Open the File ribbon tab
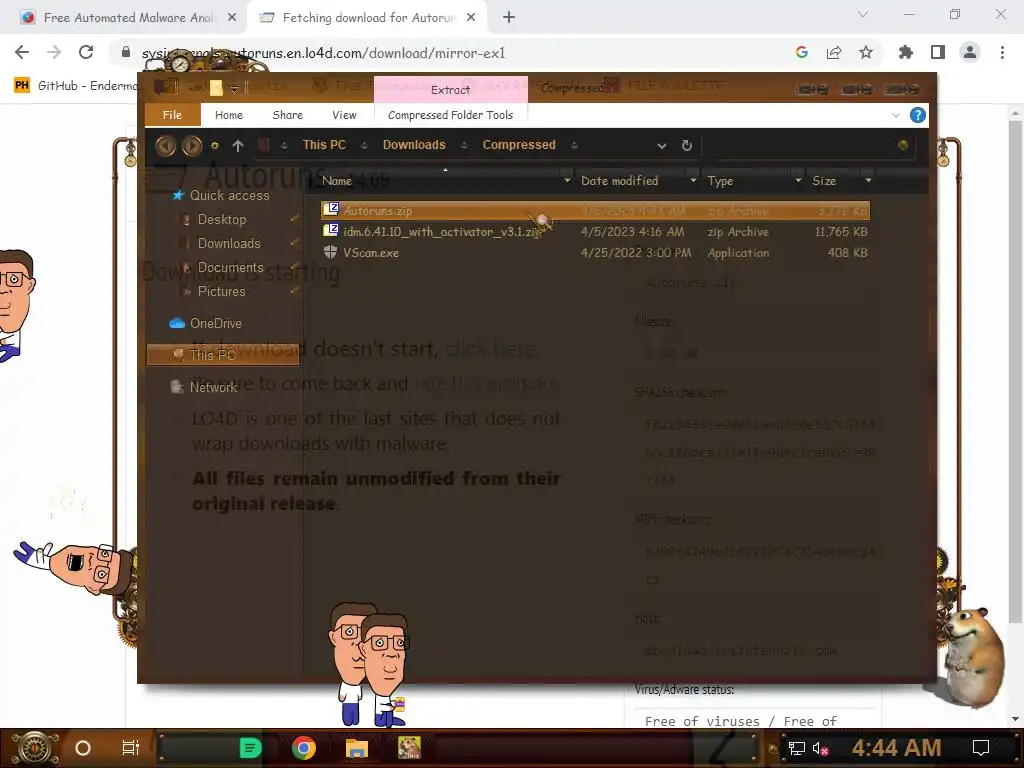The image size is (1024, 768). pyautogui.click(x=172, y=115)
